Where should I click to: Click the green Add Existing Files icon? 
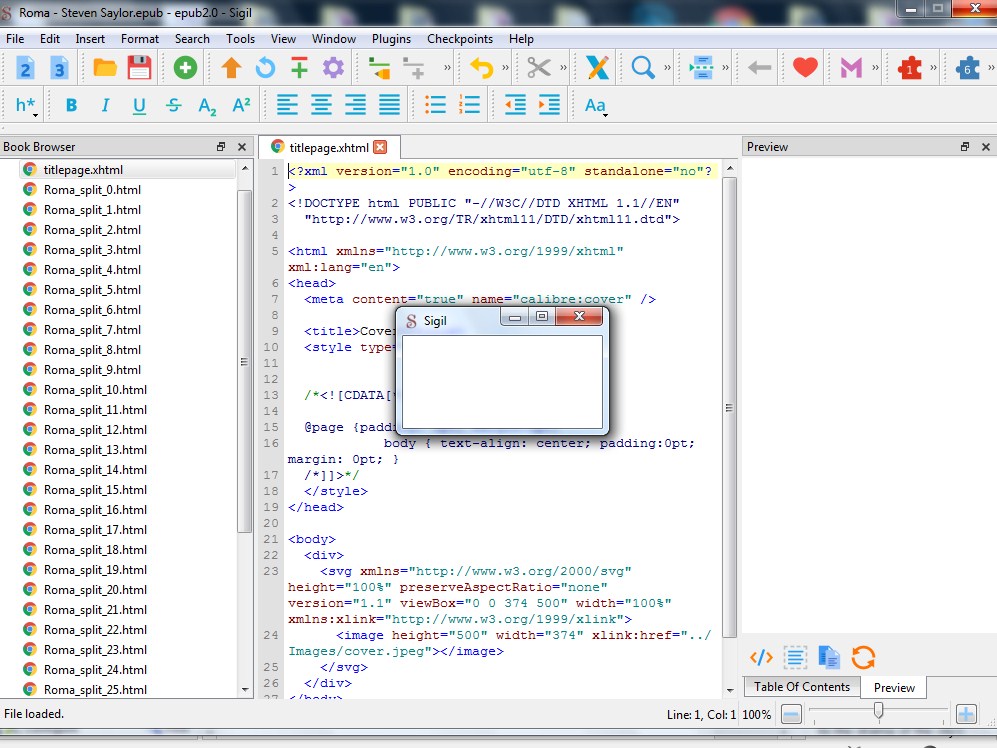pyautogui.click(x=185, y=68)
